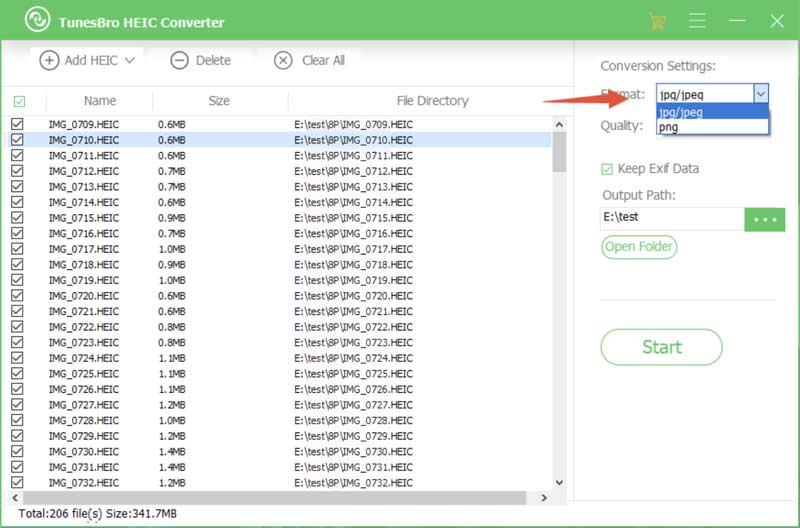800x528 pixels.
Task: Select file name IMG_0723.HEIC
Action: click(x=84, y=342)
